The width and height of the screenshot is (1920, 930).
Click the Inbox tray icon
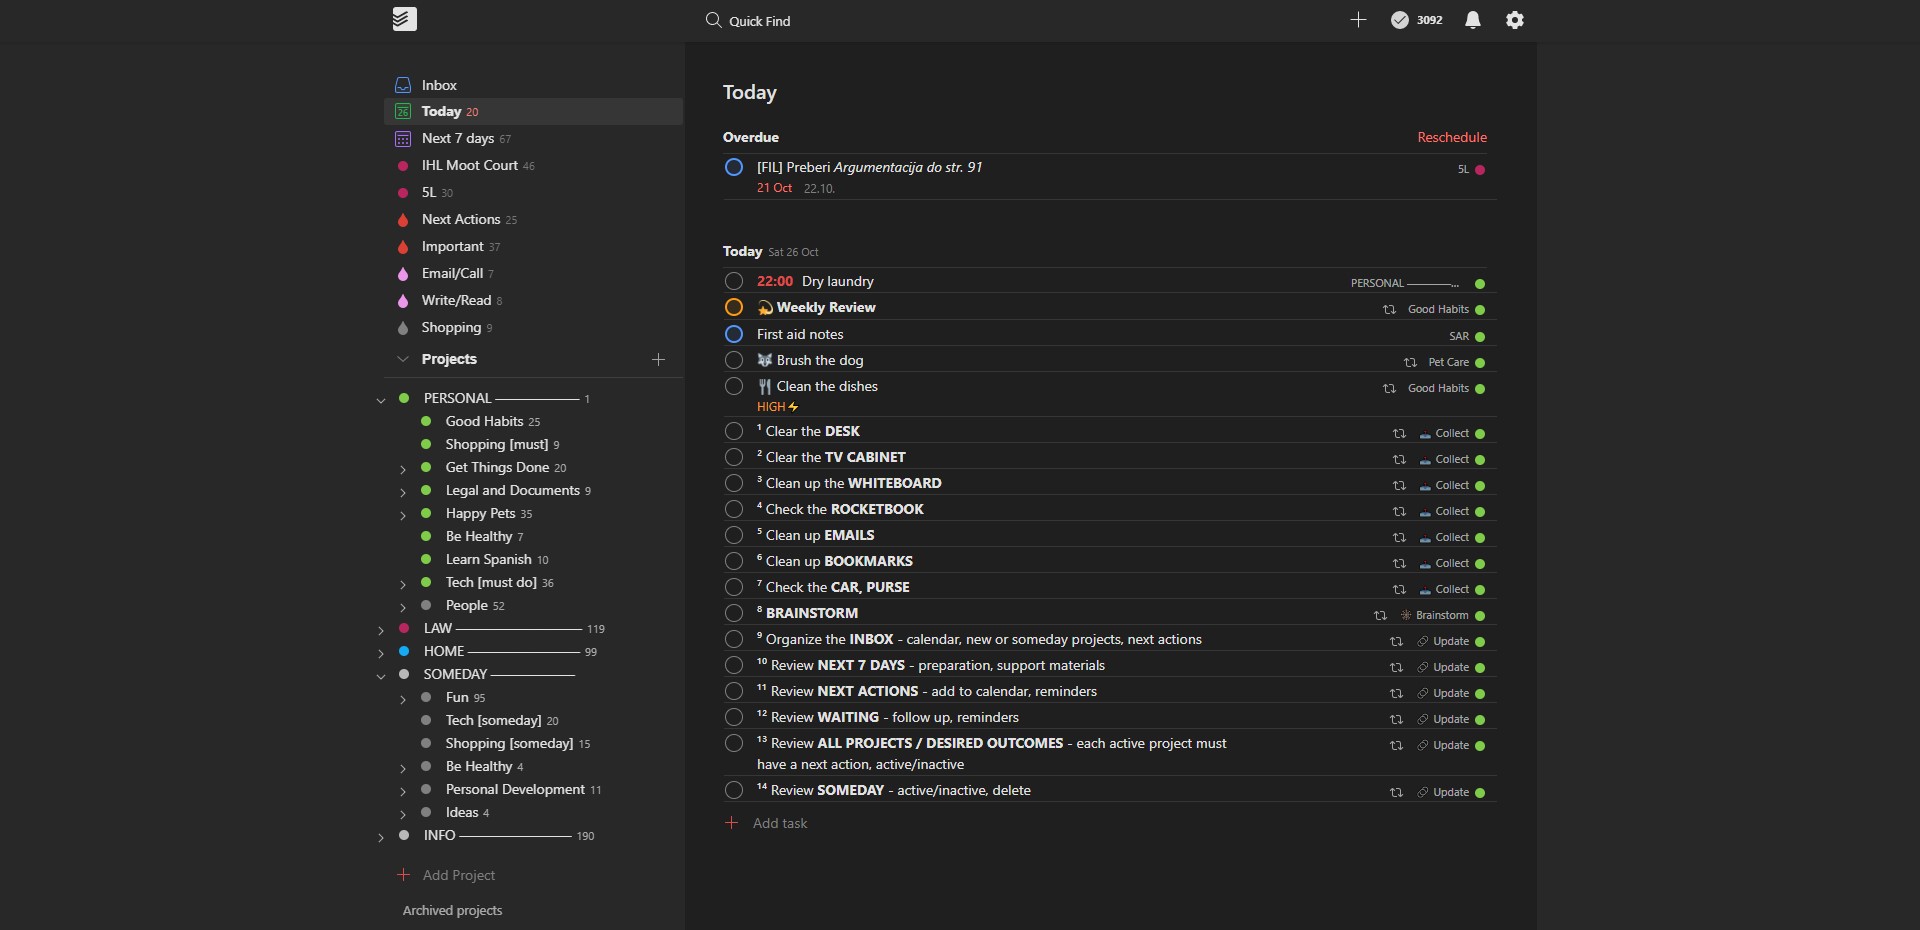403,85
